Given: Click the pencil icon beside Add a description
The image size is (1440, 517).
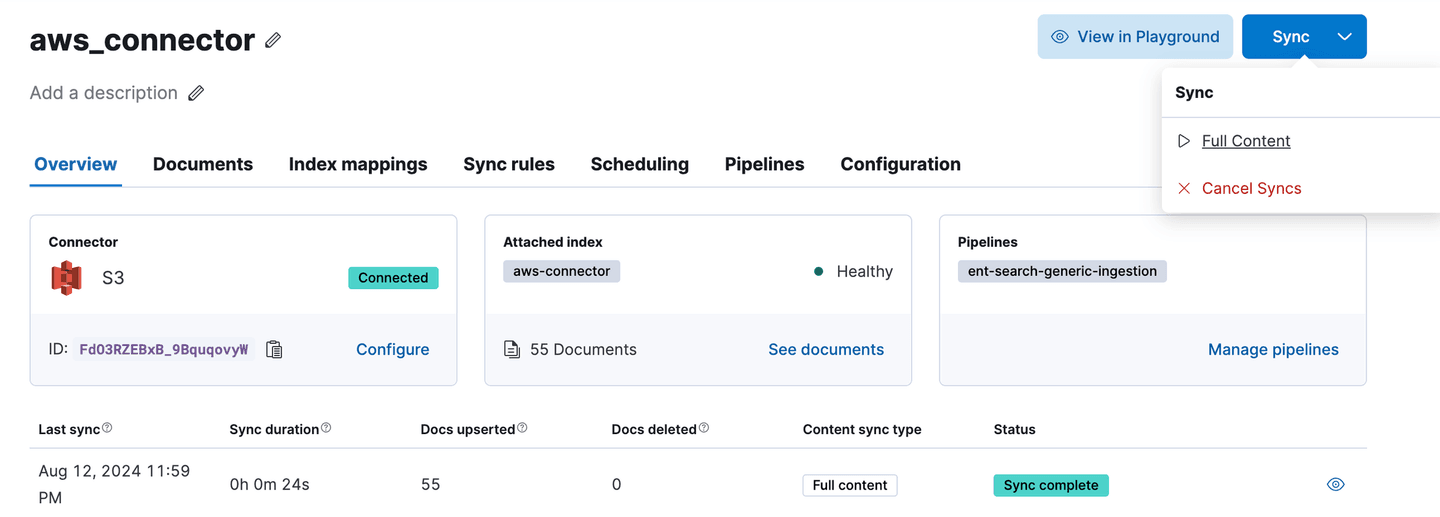Looking at the screenshot, I should [196, 93].
